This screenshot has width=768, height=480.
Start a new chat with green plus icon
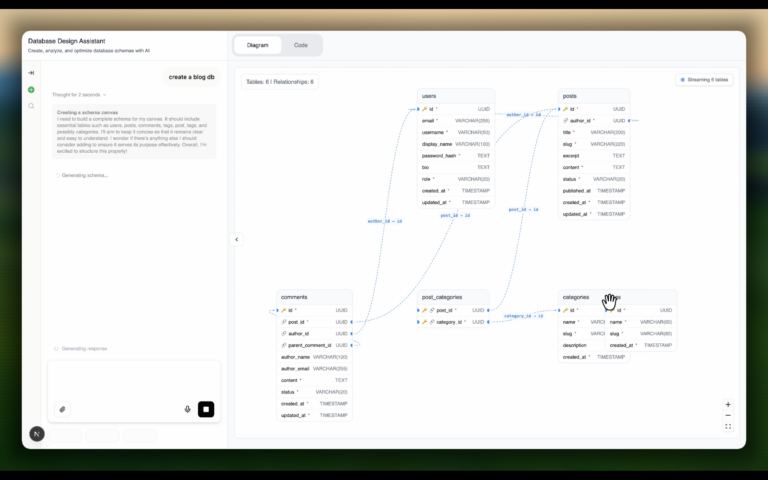click(x=31, y=90)
